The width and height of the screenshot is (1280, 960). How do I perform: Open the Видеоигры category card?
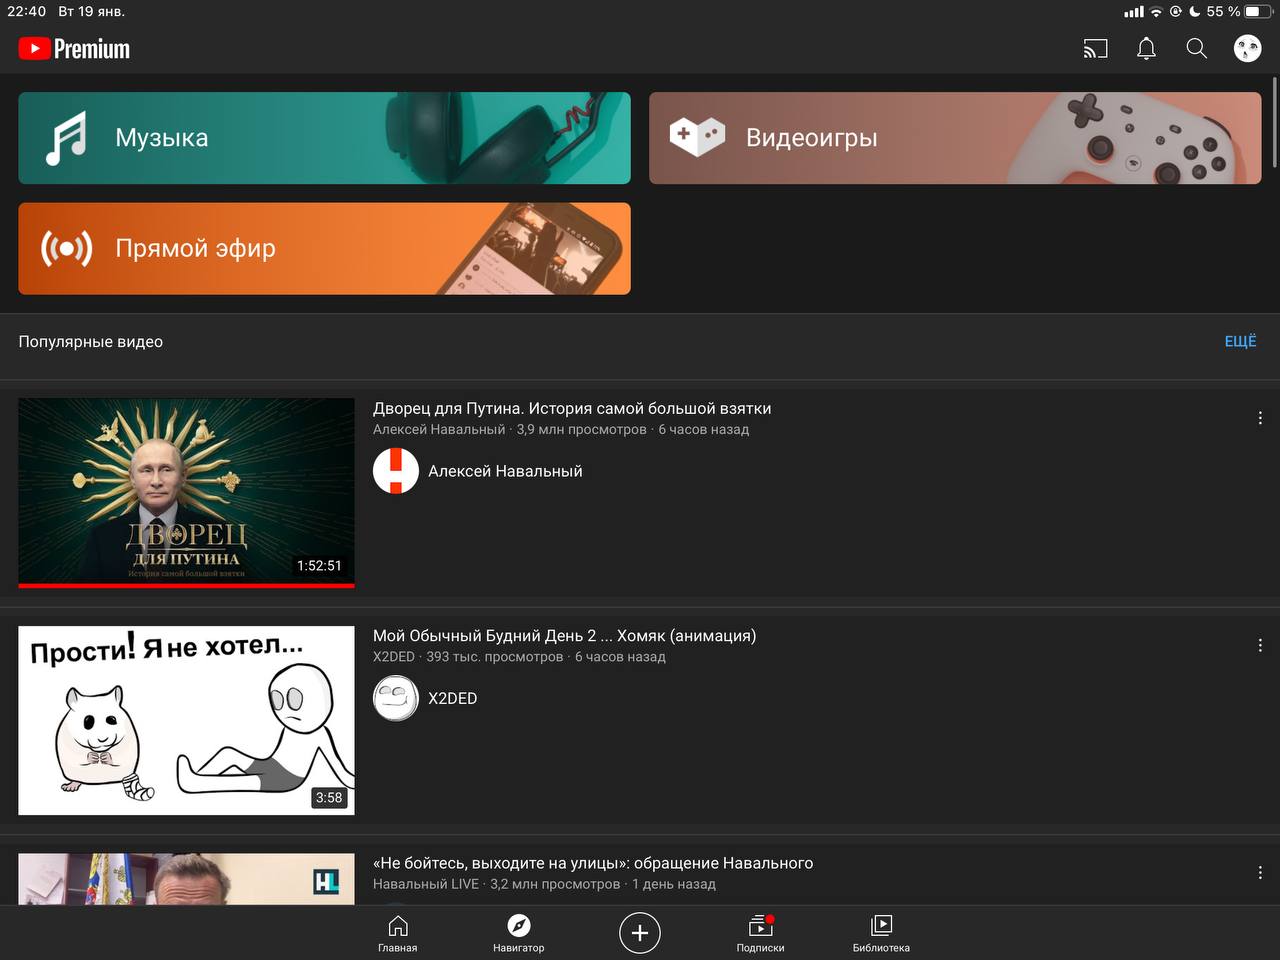point(955,138)
